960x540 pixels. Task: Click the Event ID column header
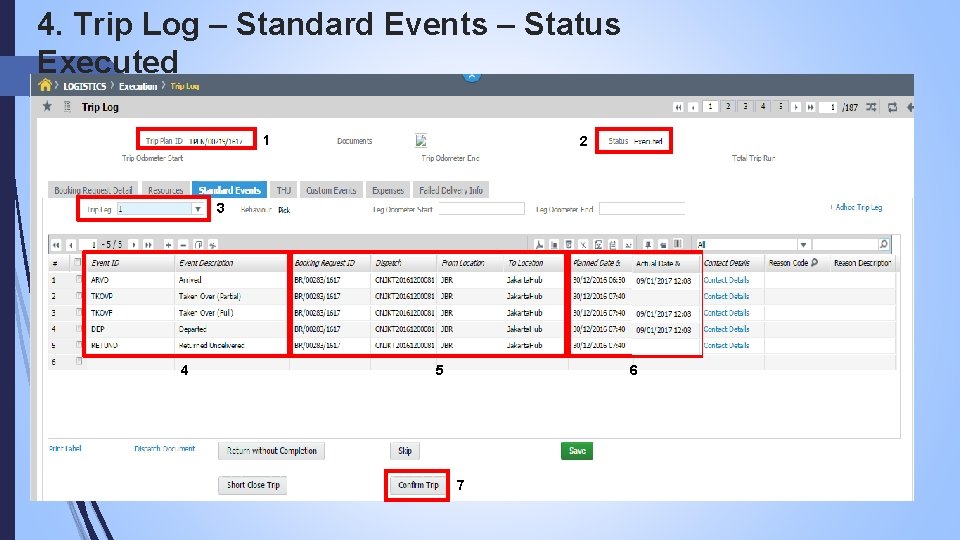[x=130, y=263]
